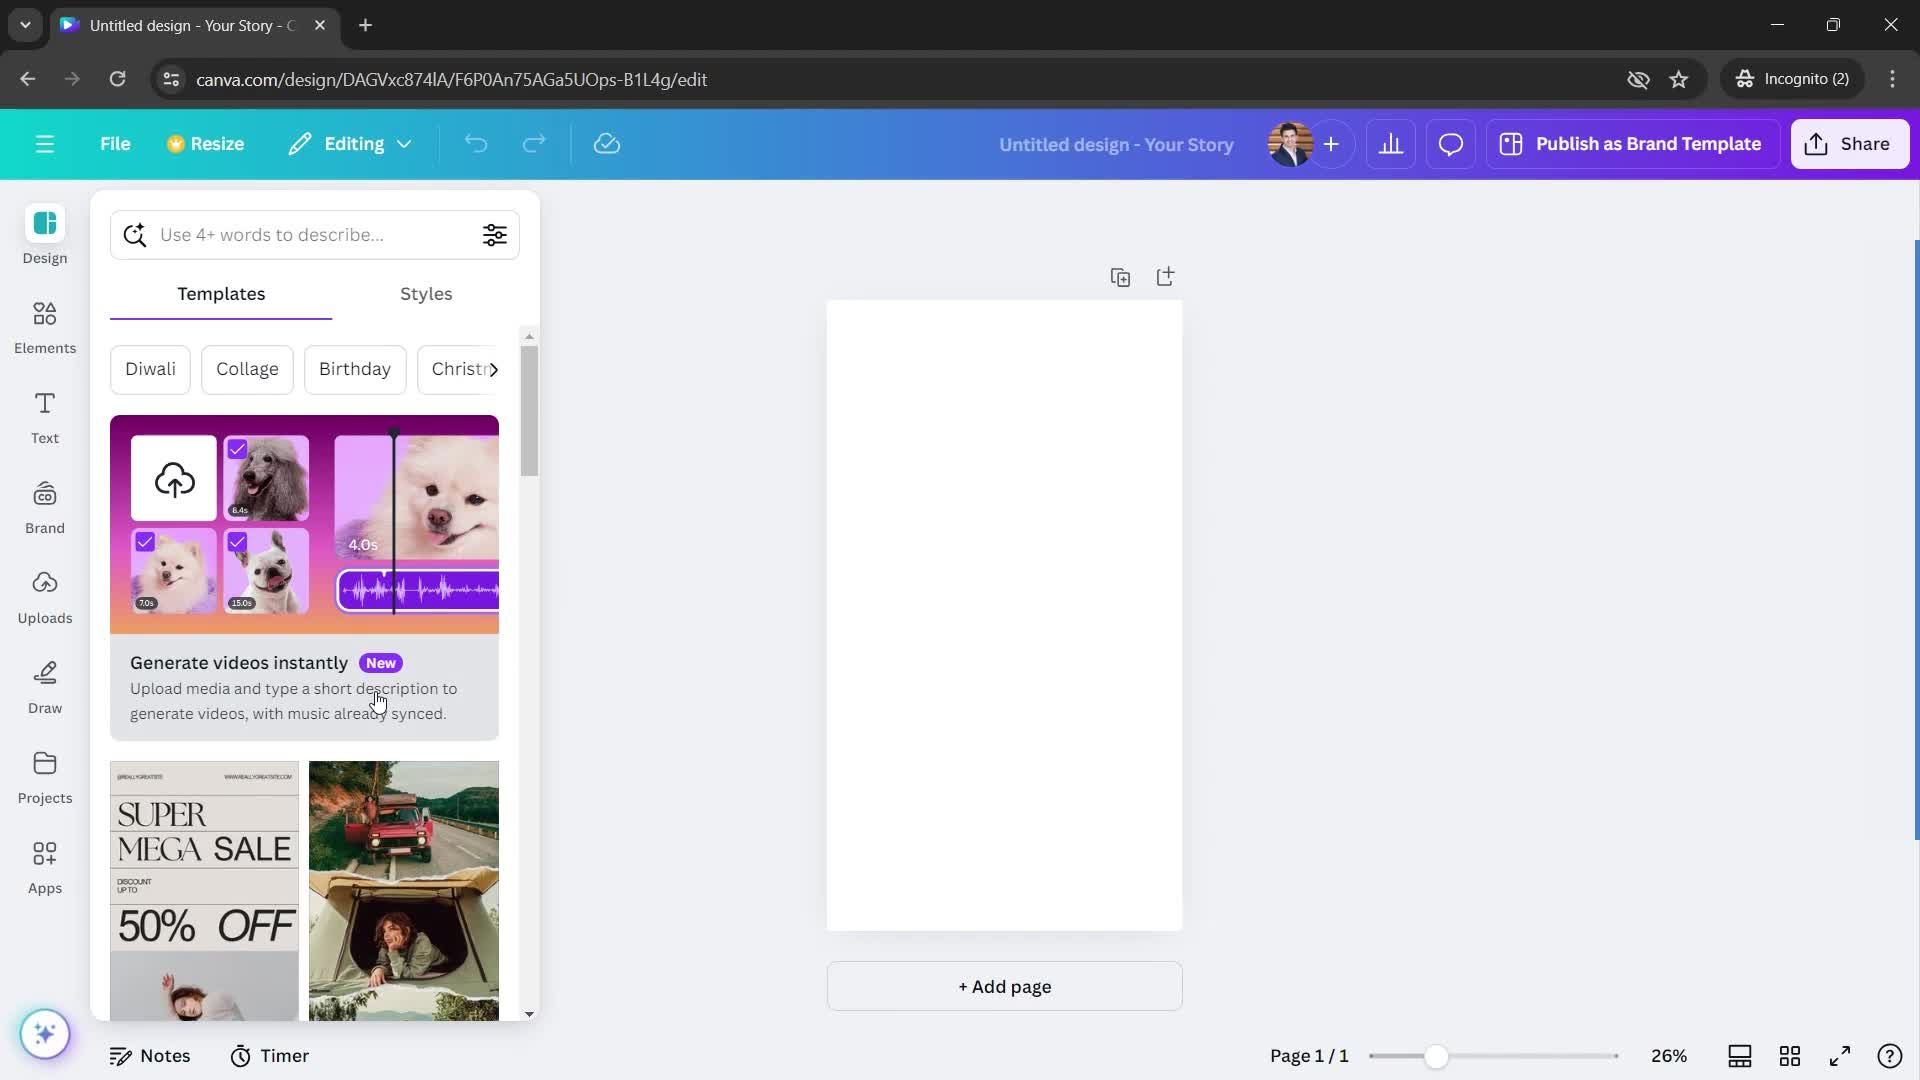The height and width of the screenshot is (1080, 1920).
Task: Open the Draw tool panel
Action: pyautogui.click(x=44, y=684)
